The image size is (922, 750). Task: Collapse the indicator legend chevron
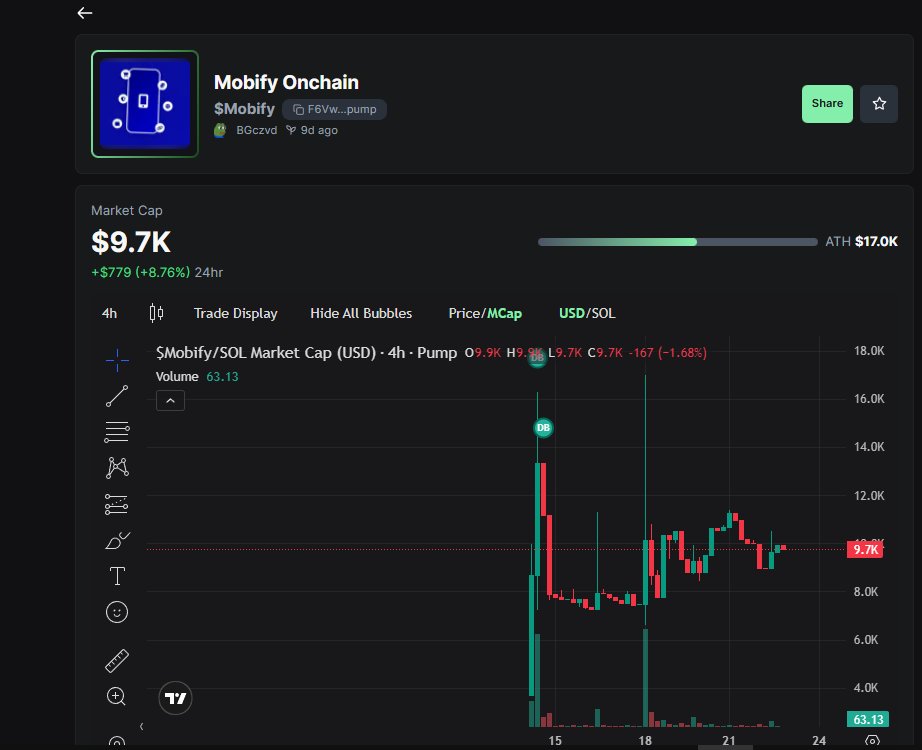tap(171, 401)
